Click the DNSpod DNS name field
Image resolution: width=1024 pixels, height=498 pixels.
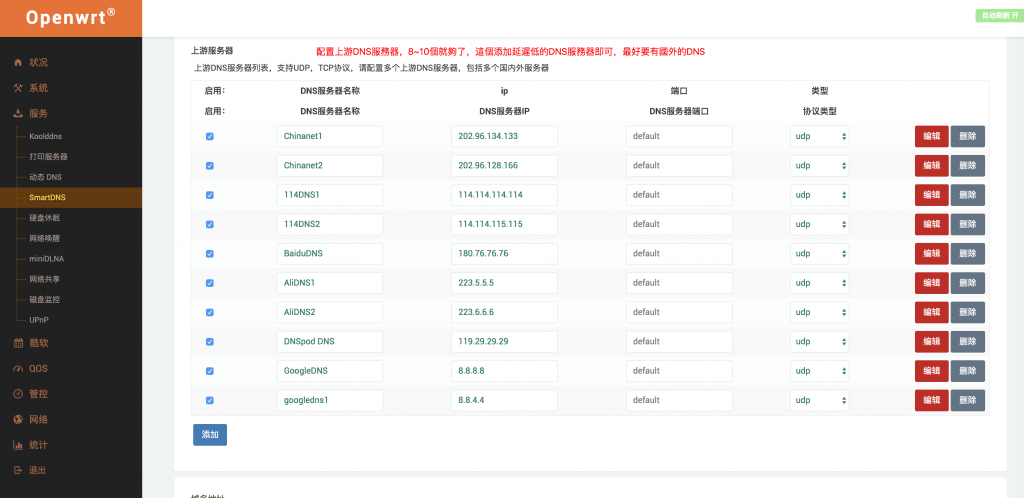pos(330,341)
